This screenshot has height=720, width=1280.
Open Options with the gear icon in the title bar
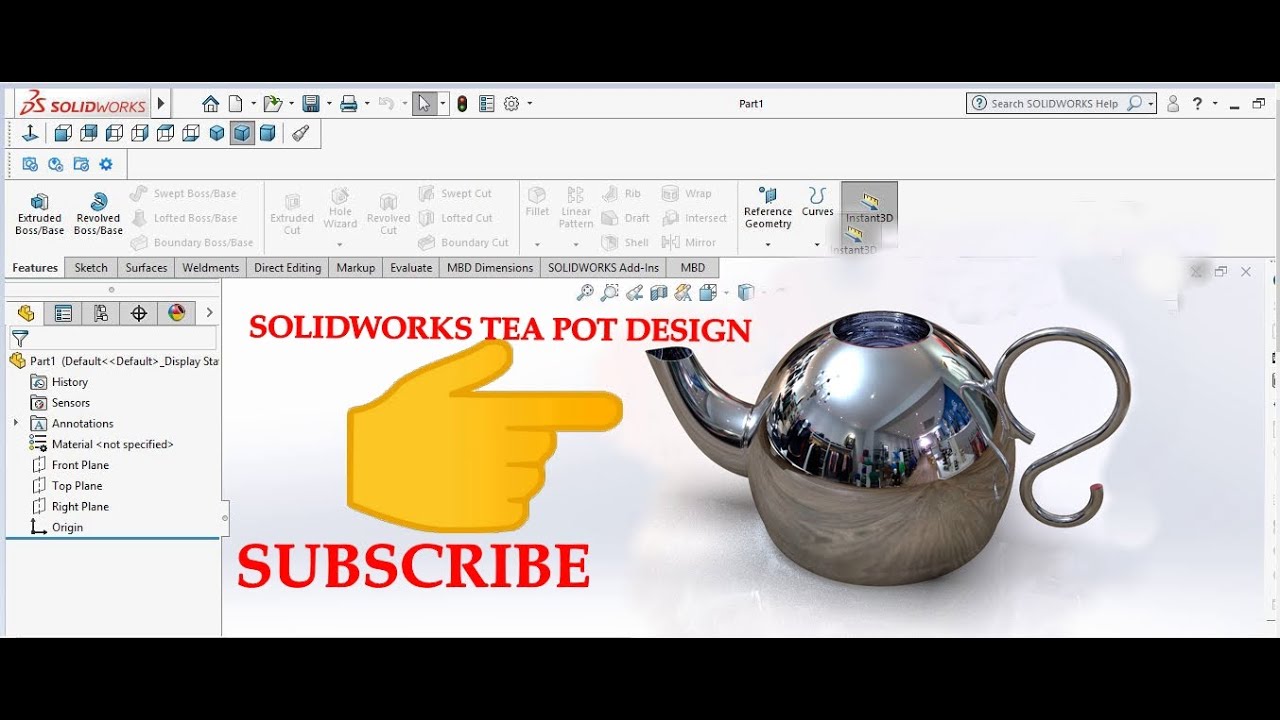tap(512, 104)
